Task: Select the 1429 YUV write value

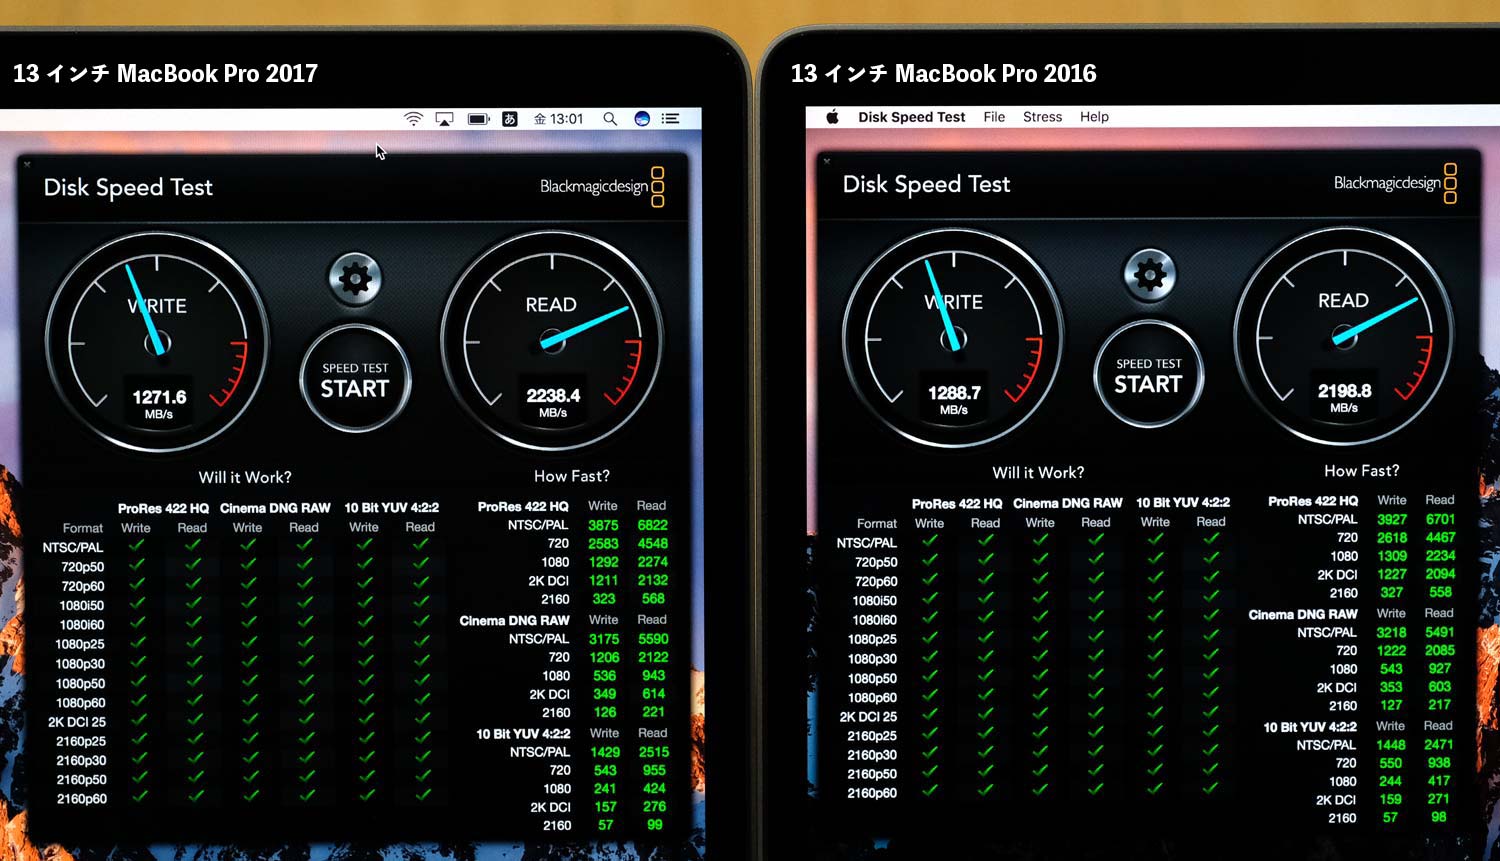Action: [605, 752]
